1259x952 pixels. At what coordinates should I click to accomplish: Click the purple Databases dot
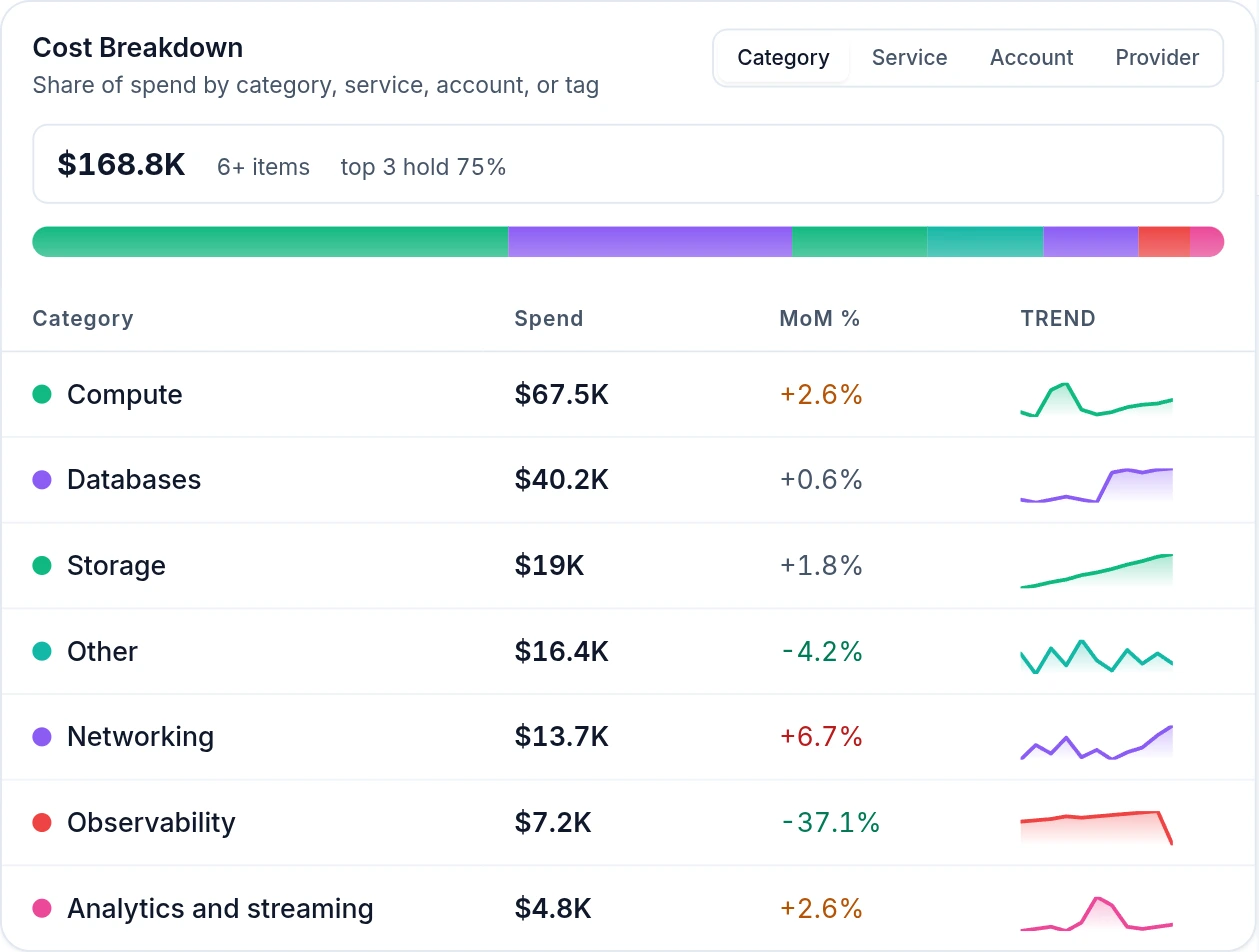click(x=42, y=480)
